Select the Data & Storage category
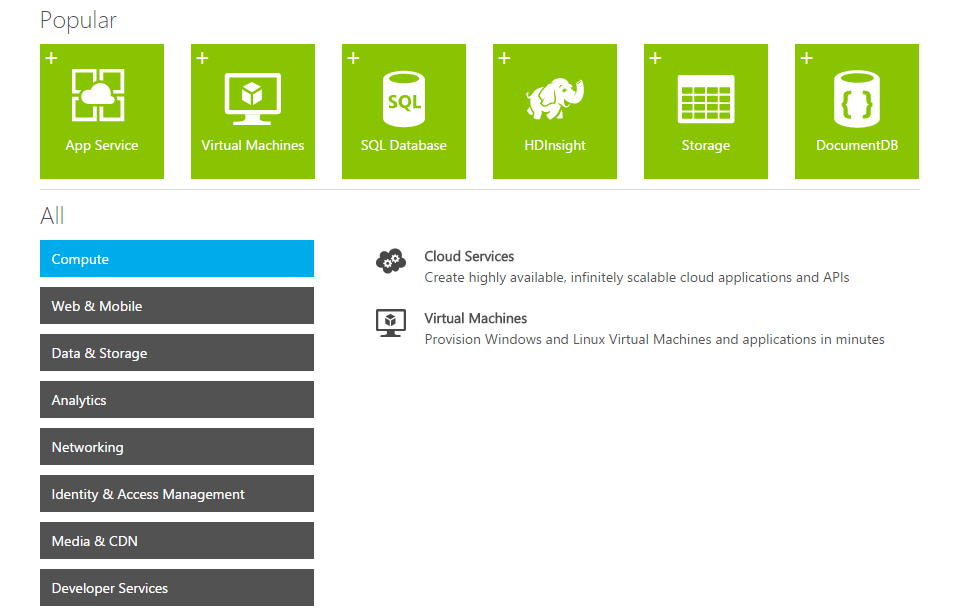 pyautogui.click(x=176, y=352)
